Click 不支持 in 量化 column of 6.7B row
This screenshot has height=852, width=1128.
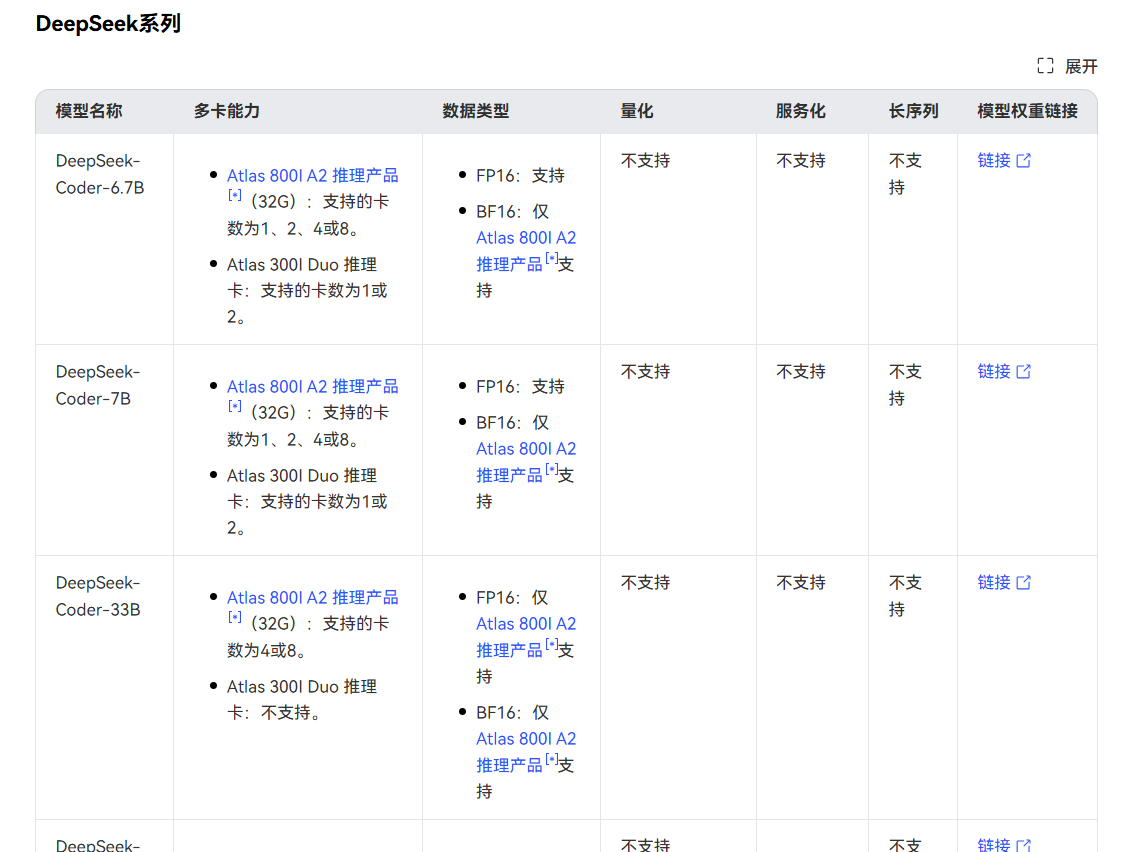[645, 160]
